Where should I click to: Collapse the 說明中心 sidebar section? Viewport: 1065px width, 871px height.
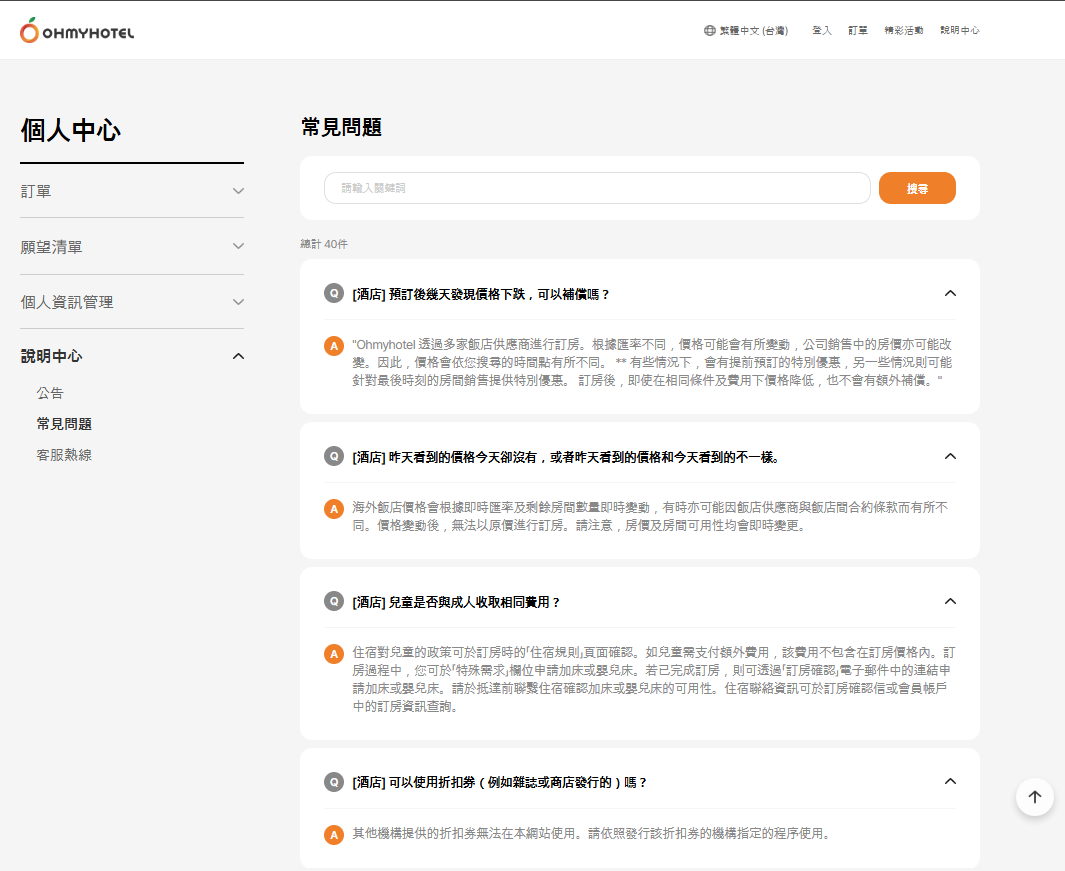point(238,356)
